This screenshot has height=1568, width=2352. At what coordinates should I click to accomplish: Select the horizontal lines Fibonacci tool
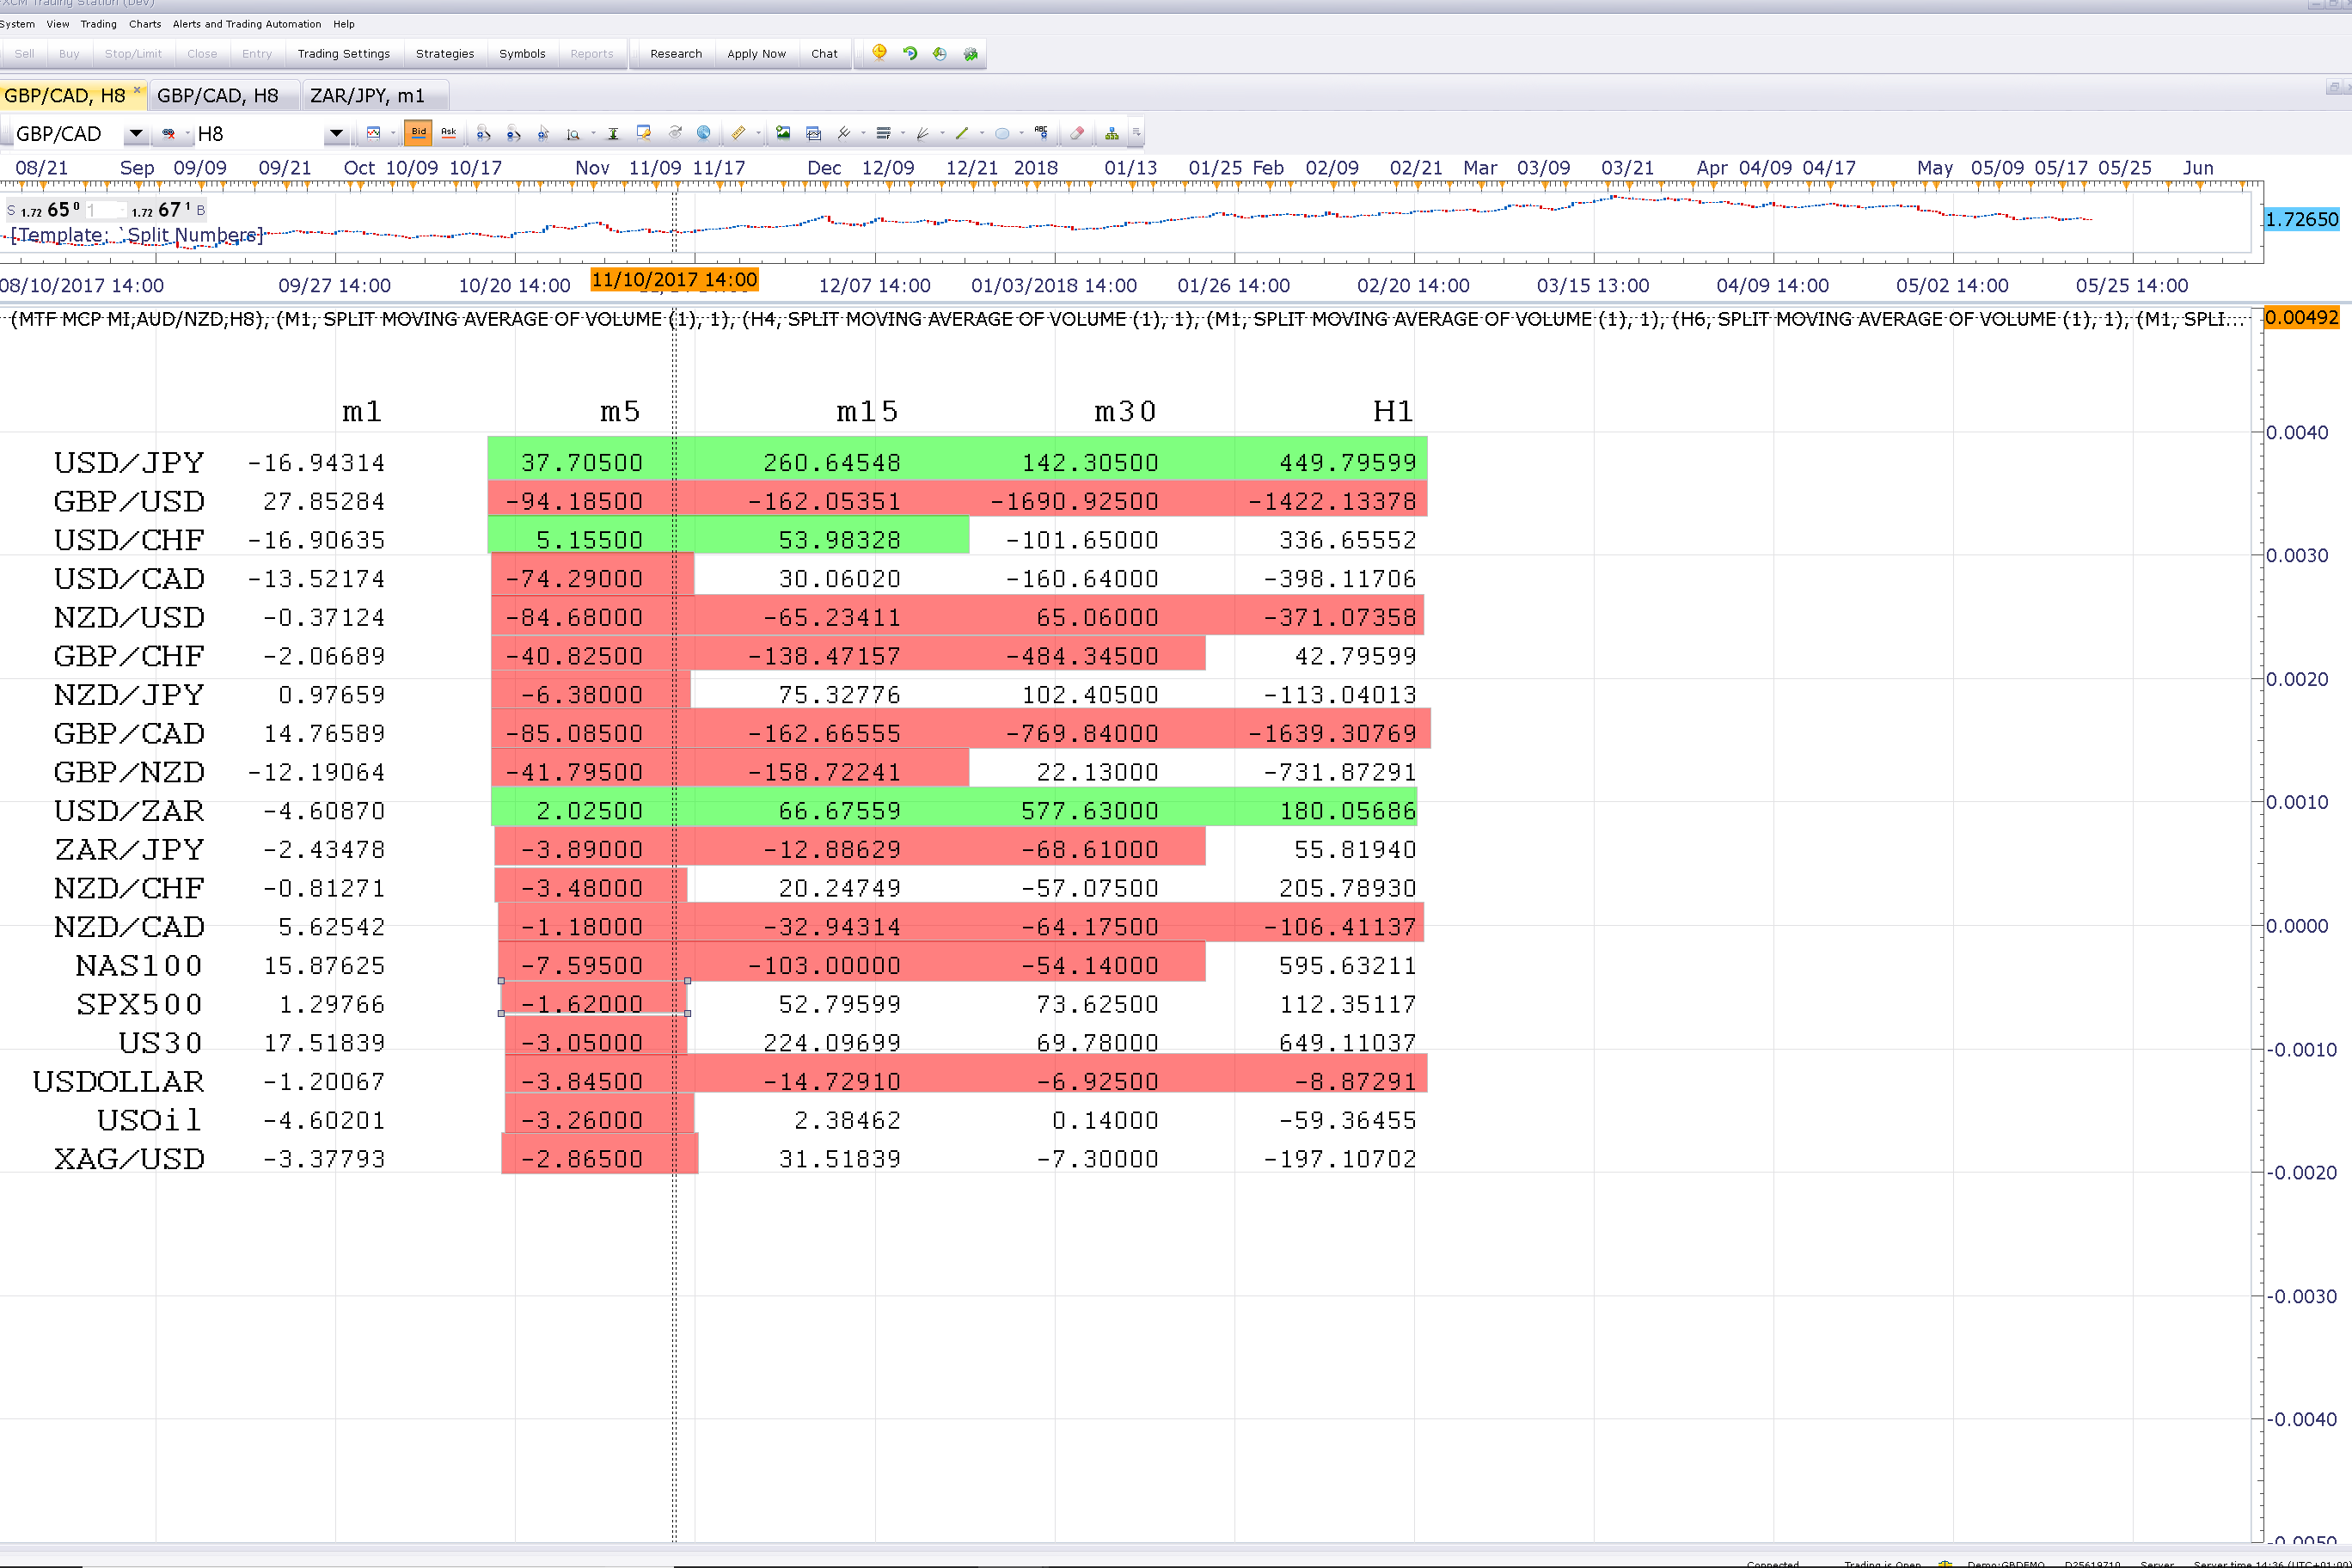pyautogui.click(x=883, y=133)
